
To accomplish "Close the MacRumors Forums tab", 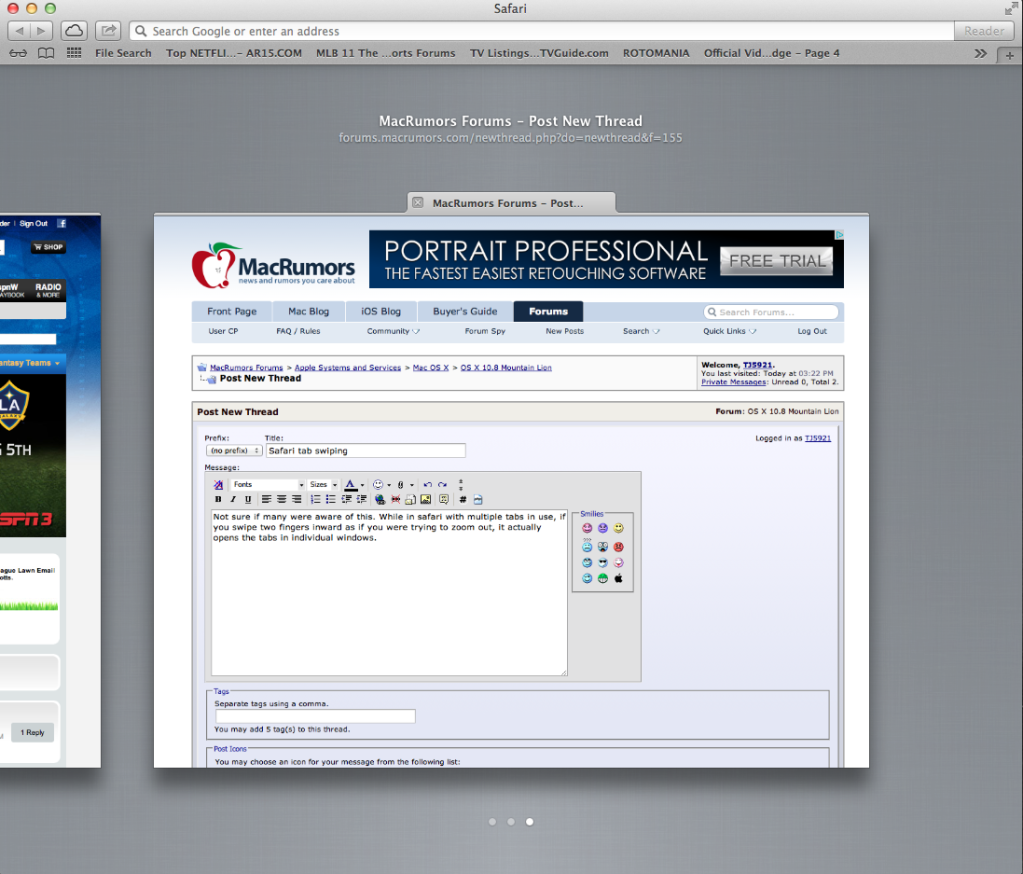I will [x=418, y=203].
